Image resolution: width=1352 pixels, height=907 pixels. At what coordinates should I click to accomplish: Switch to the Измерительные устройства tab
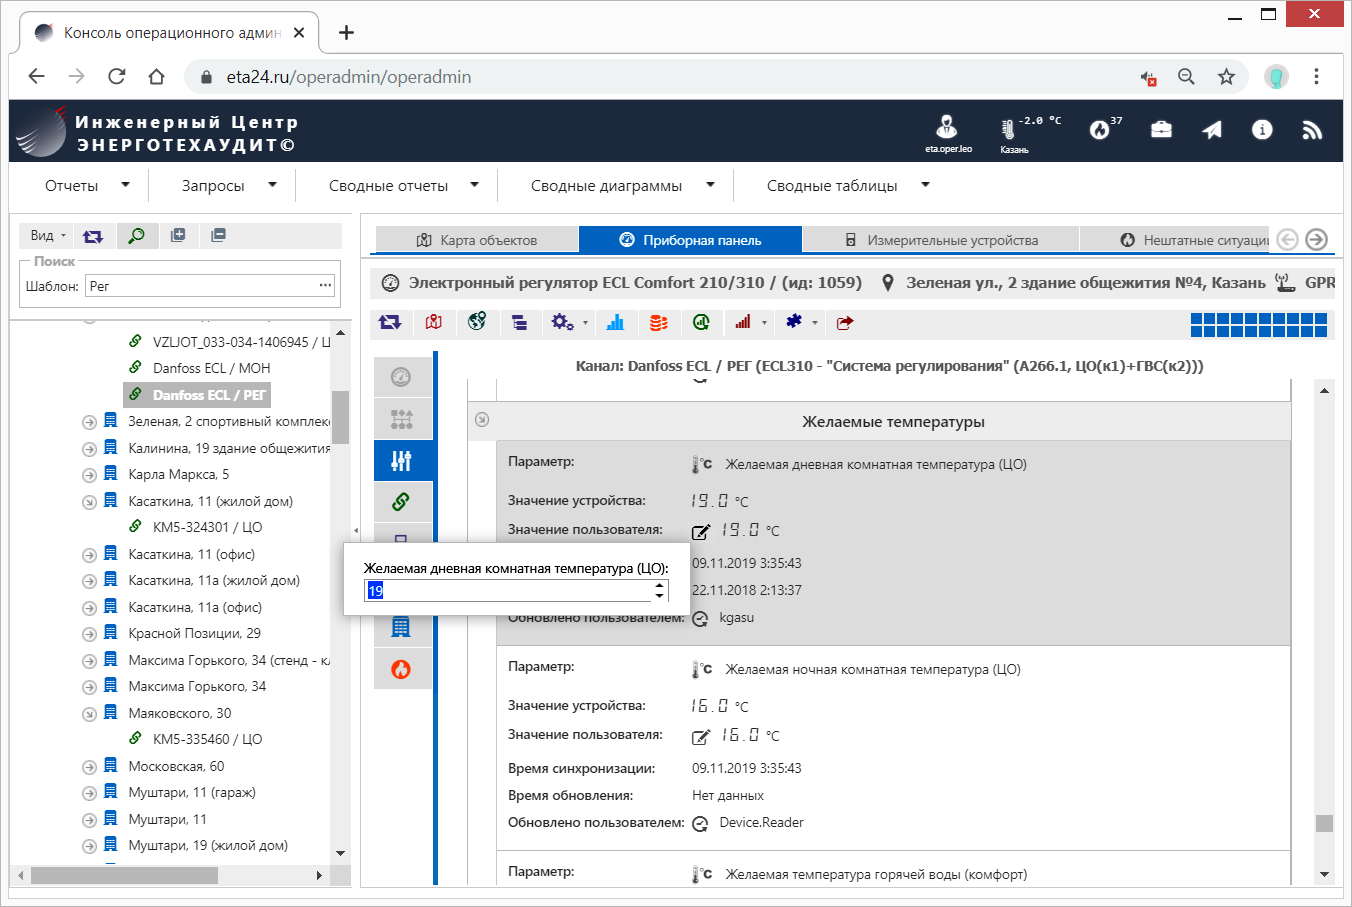click(940, 240)
